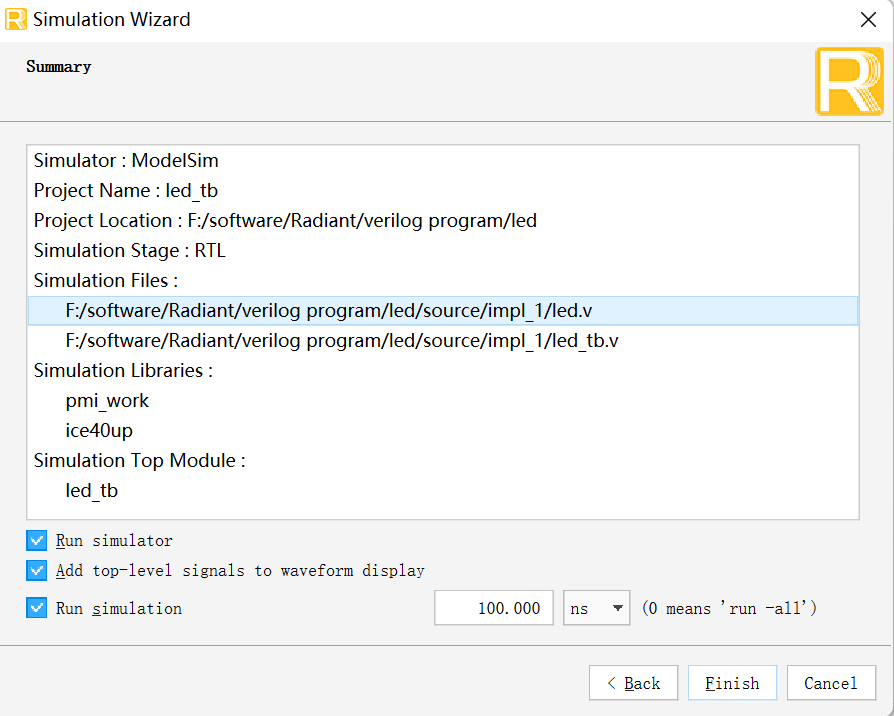Select the led.v simulation file row

(443, 311)
